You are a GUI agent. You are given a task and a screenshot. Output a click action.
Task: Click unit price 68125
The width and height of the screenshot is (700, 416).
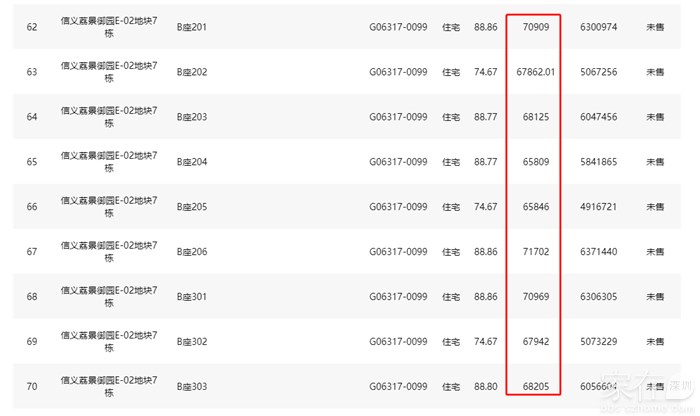click(x=536, y=117)
